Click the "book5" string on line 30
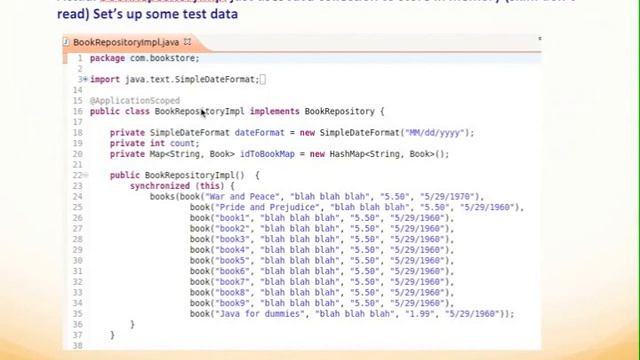Screen dimensions: 640x360 [232, 260]
